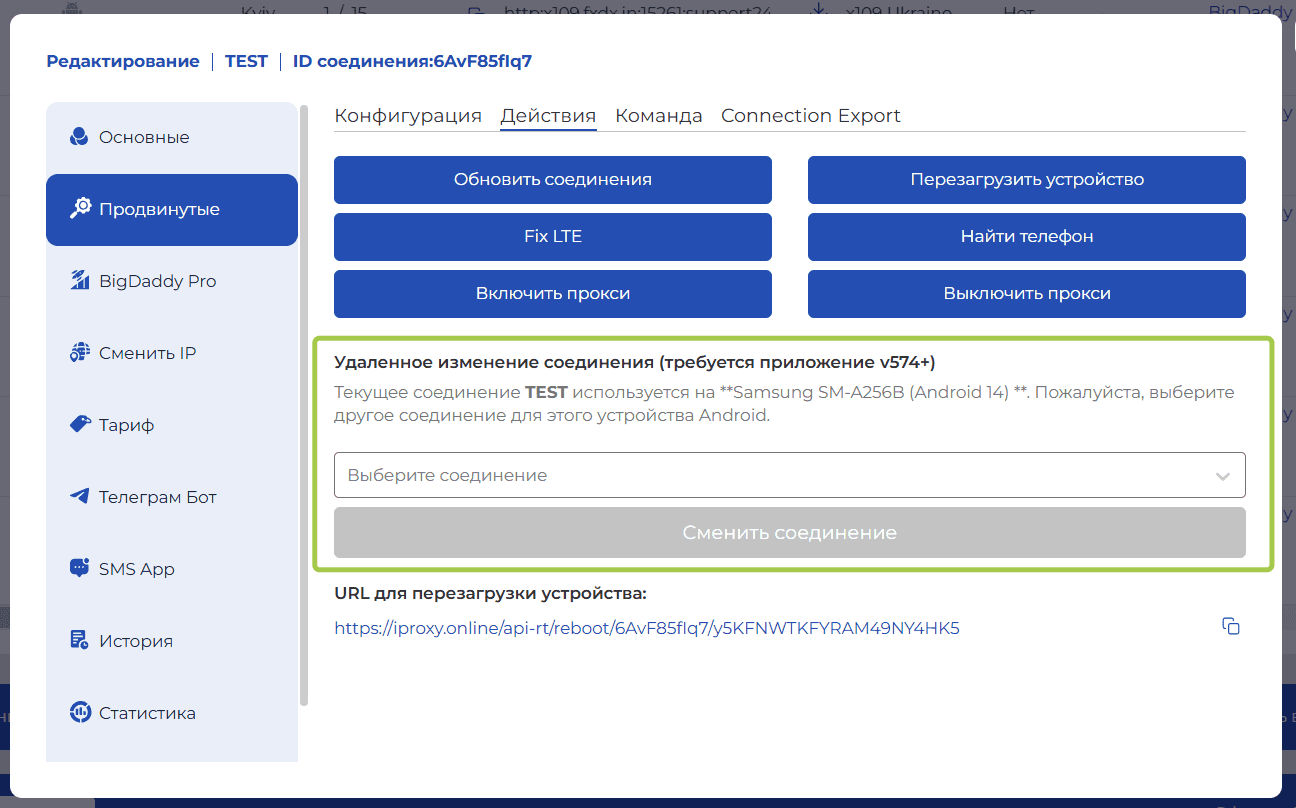Click the Редактирование header title
This screenshot has width=1296, height=808.
point(123,61)
